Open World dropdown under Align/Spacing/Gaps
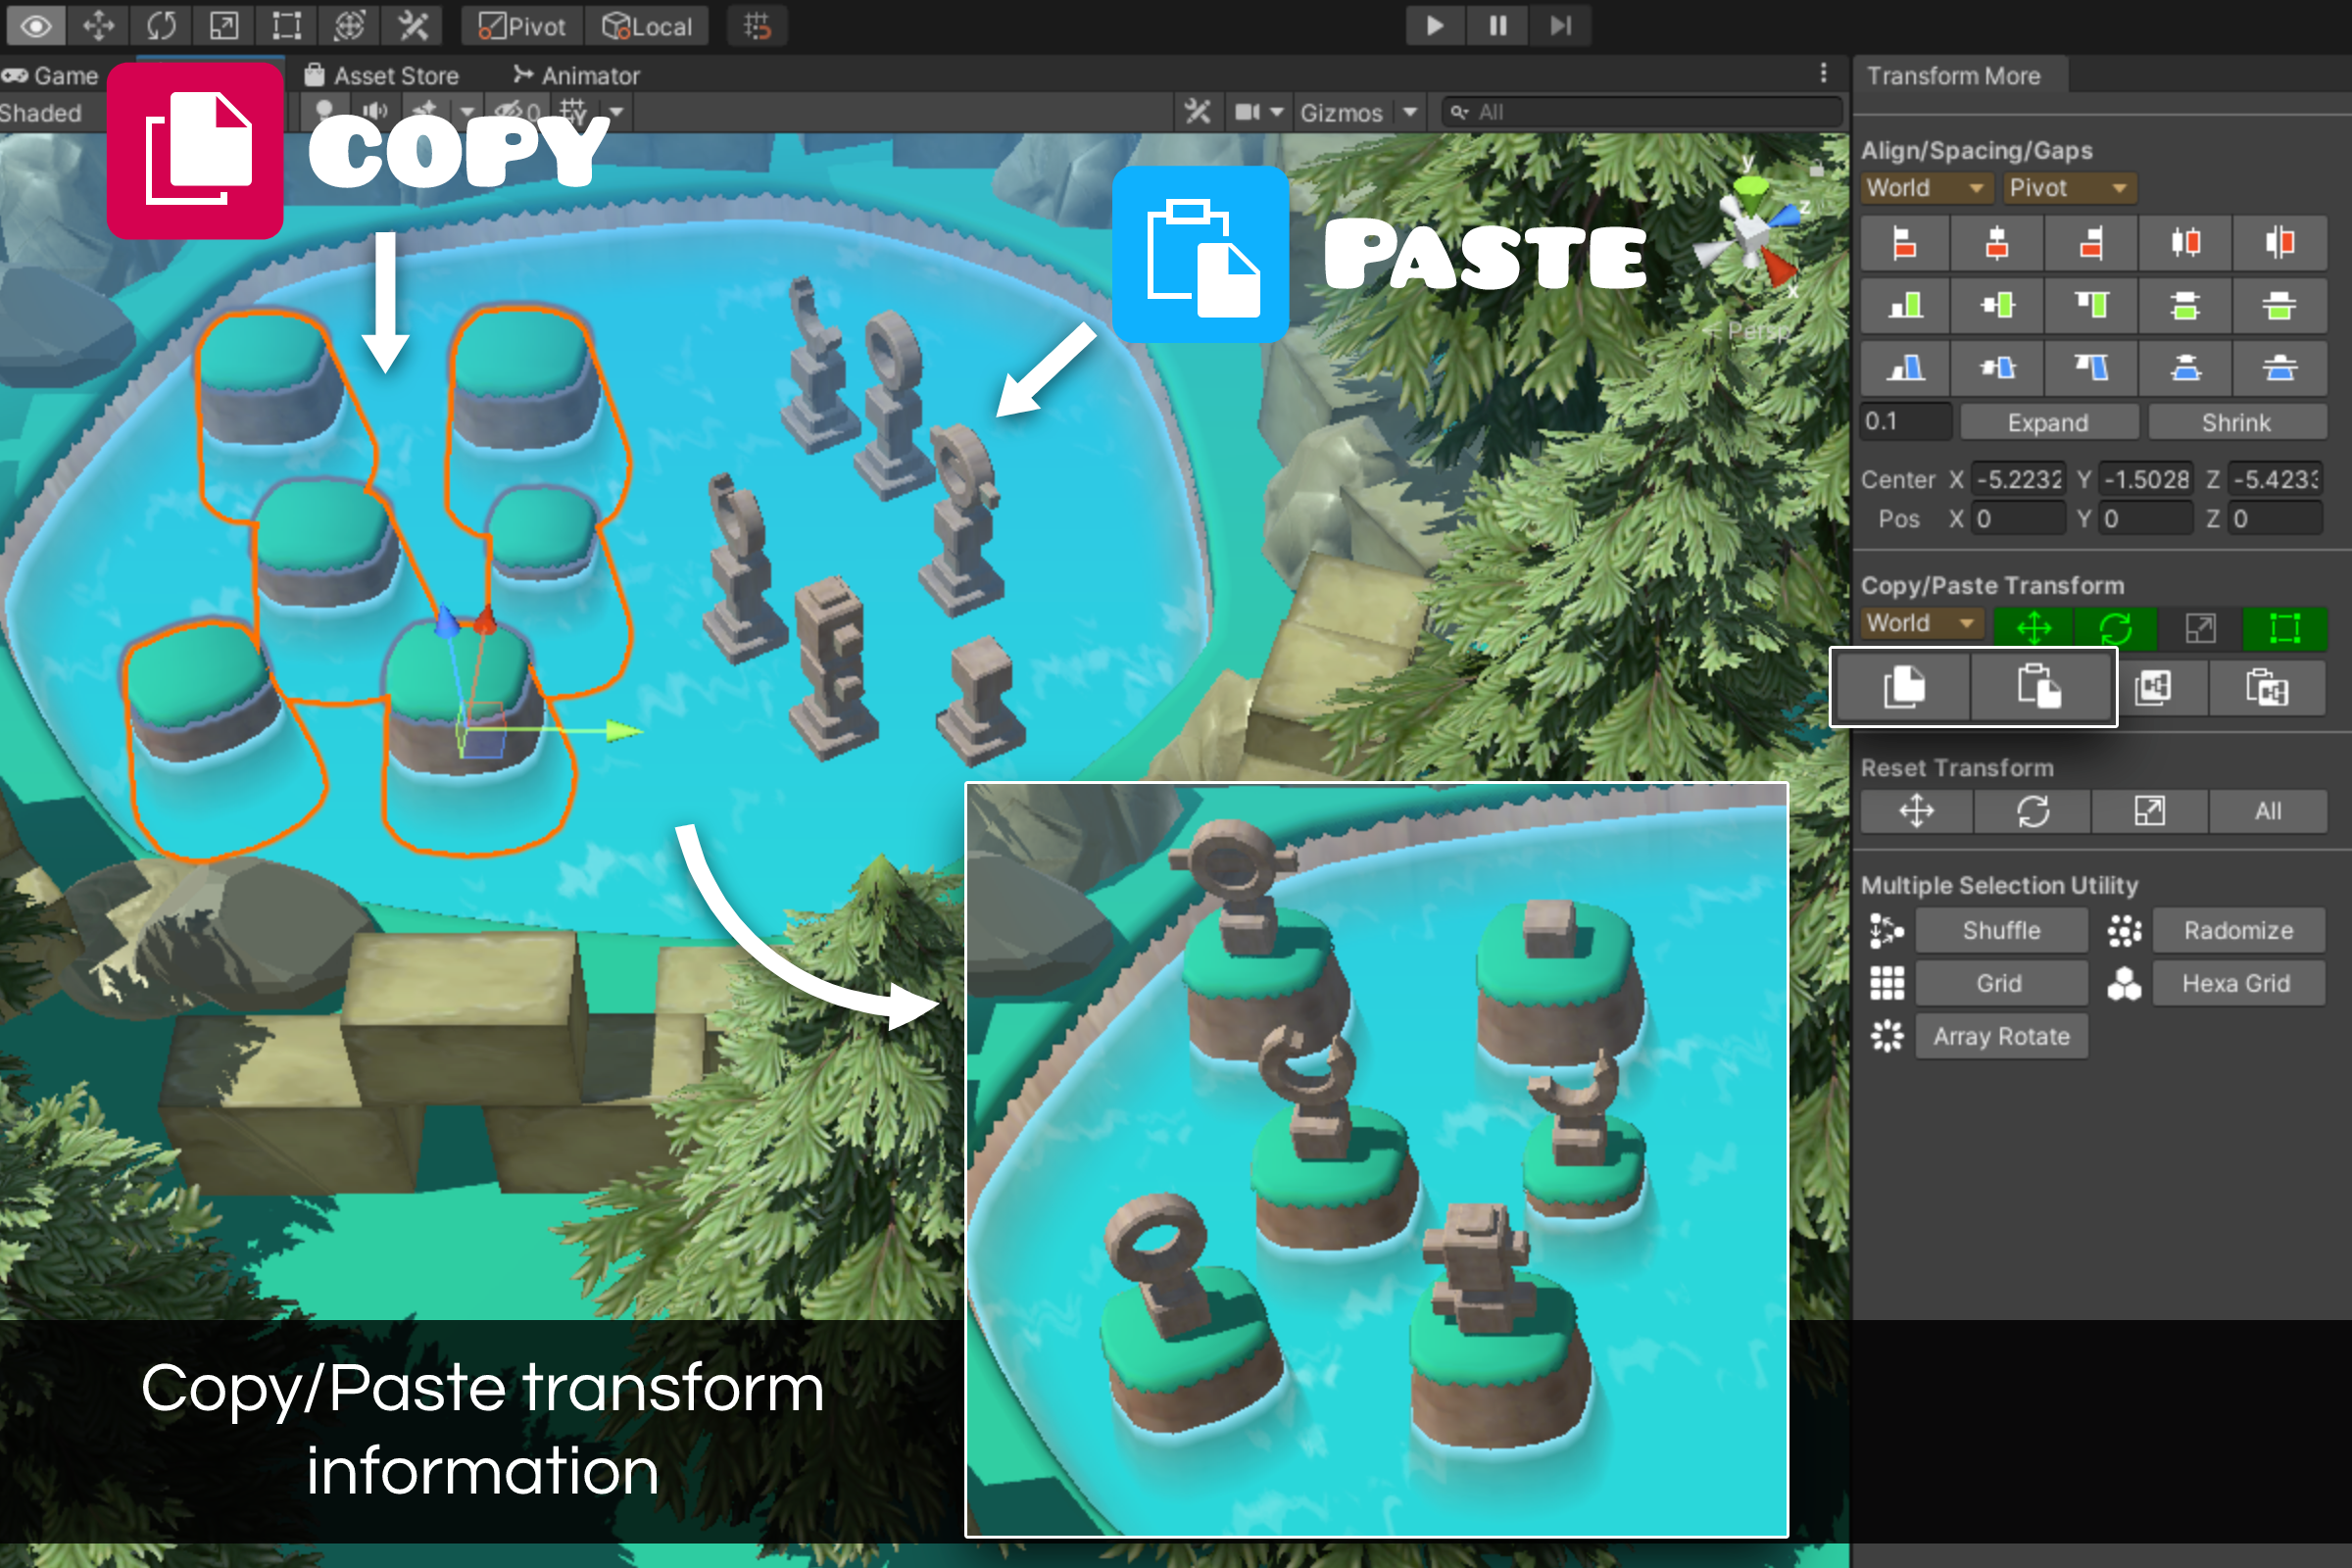The height and width of the screenshot is (1568, 2352). click(1925, 188)
